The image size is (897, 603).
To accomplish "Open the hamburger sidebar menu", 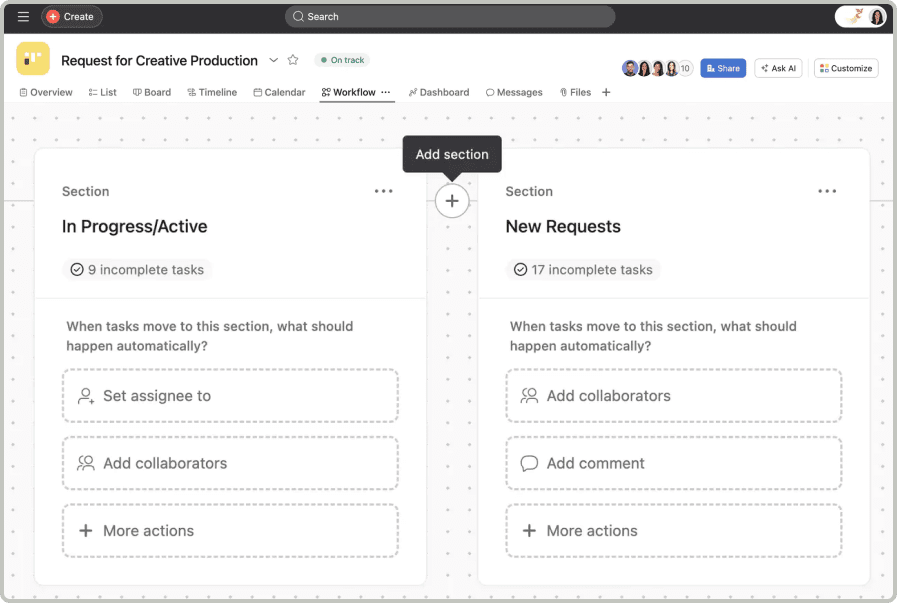I will pyautogui.click(x=23, y=17).
